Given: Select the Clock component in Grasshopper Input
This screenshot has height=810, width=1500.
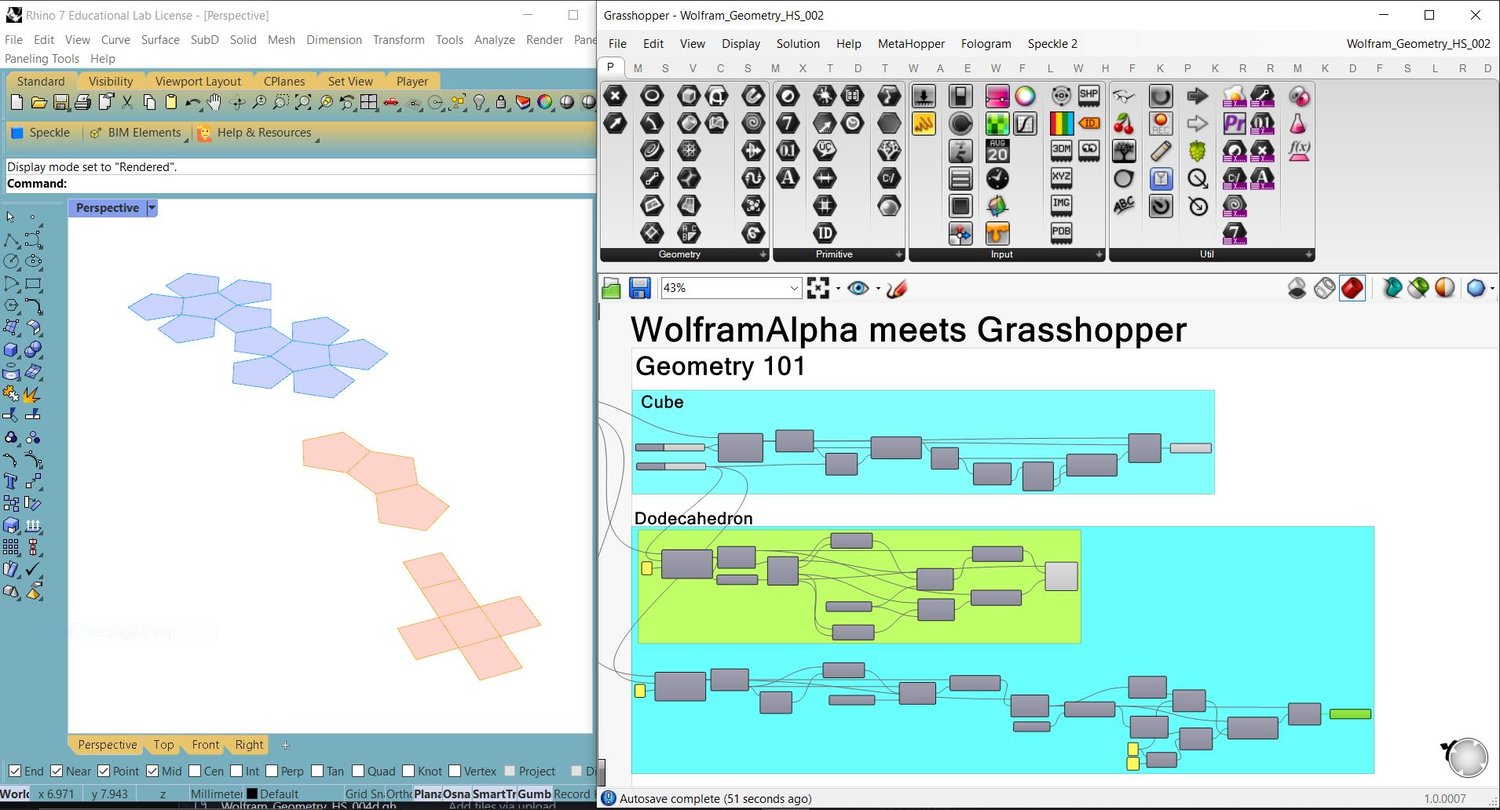Looking at the screenshot, I should pyautogui.click(x=997, y=178).
